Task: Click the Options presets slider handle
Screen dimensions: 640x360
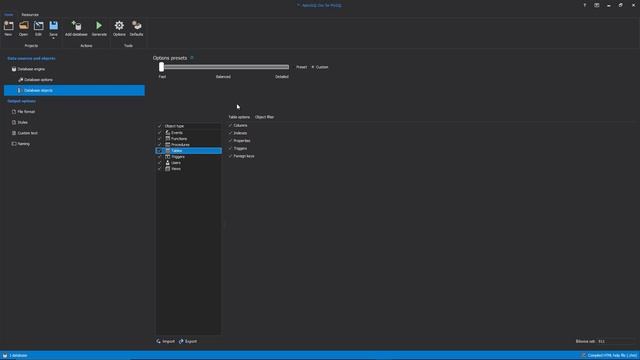Action: (162, 67)
